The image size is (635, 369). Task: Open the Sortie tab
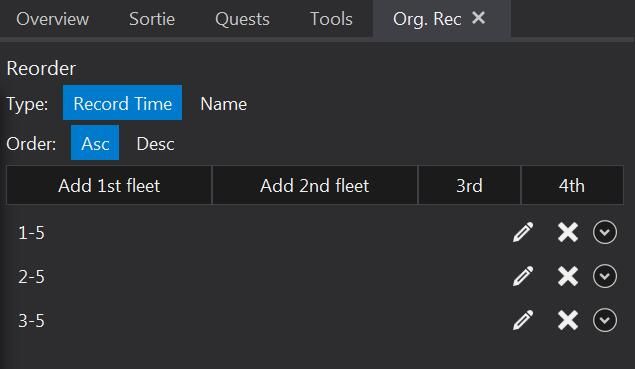152,19
